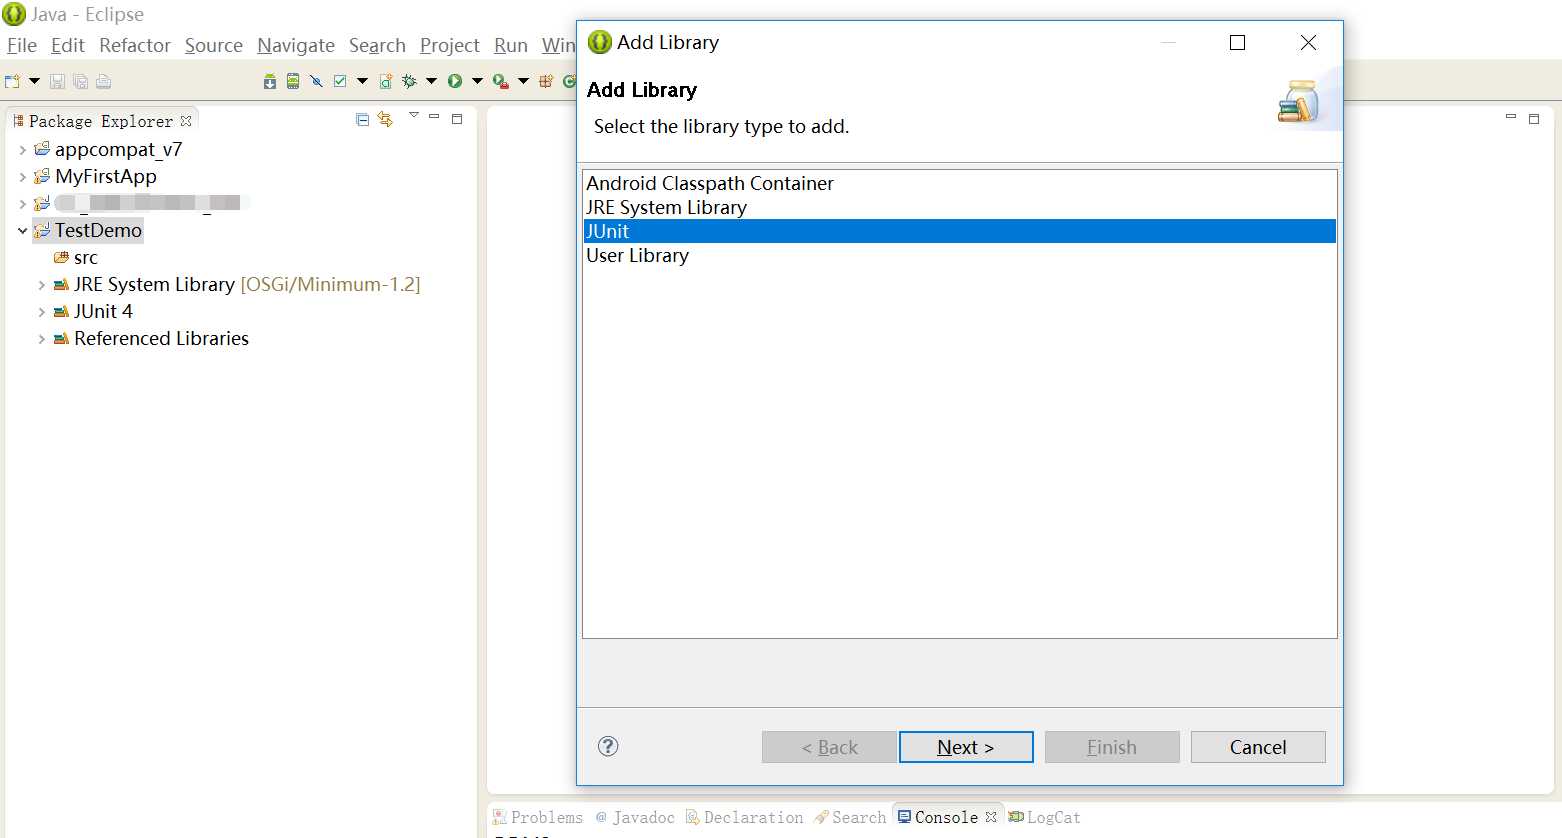Collapse the TestDemo project
The width and height of the screenshot is (1562, 838).
(22, 231)
